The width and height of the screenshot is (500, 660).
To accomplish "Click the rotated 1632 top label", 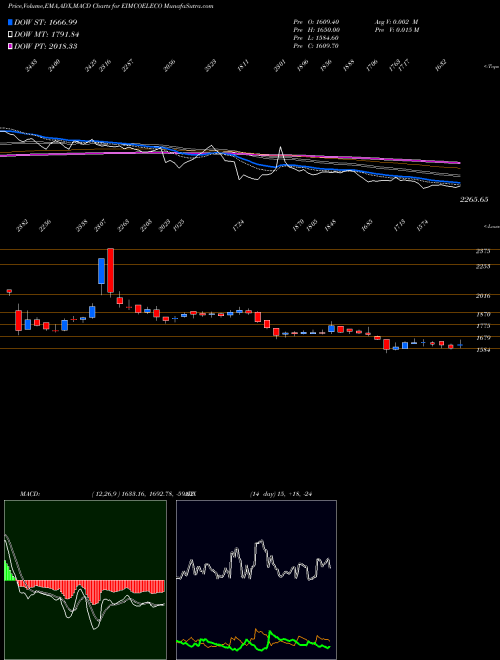I will point(441,66).
